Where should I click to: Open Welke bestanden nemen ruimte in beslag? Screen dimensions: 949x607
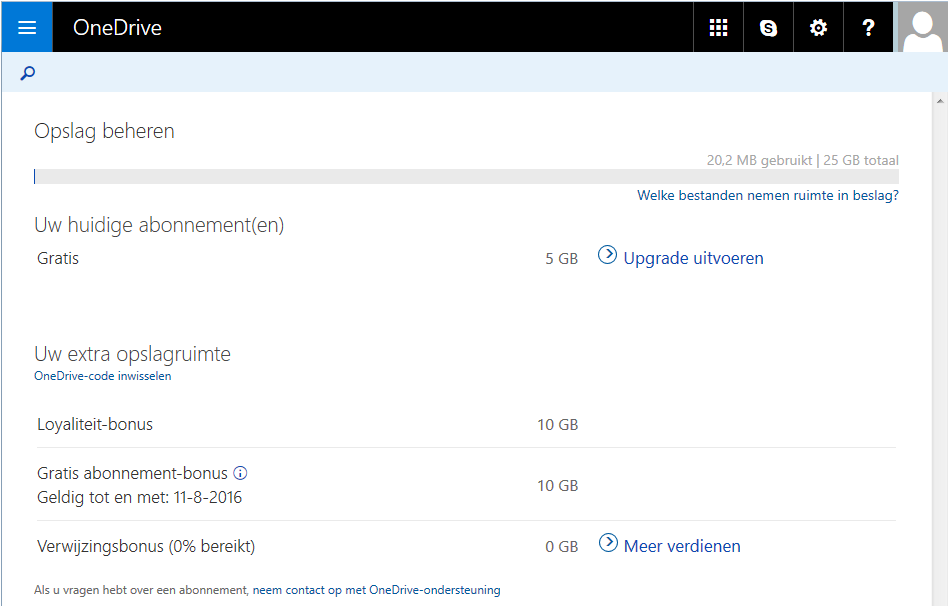coord(767,195)
